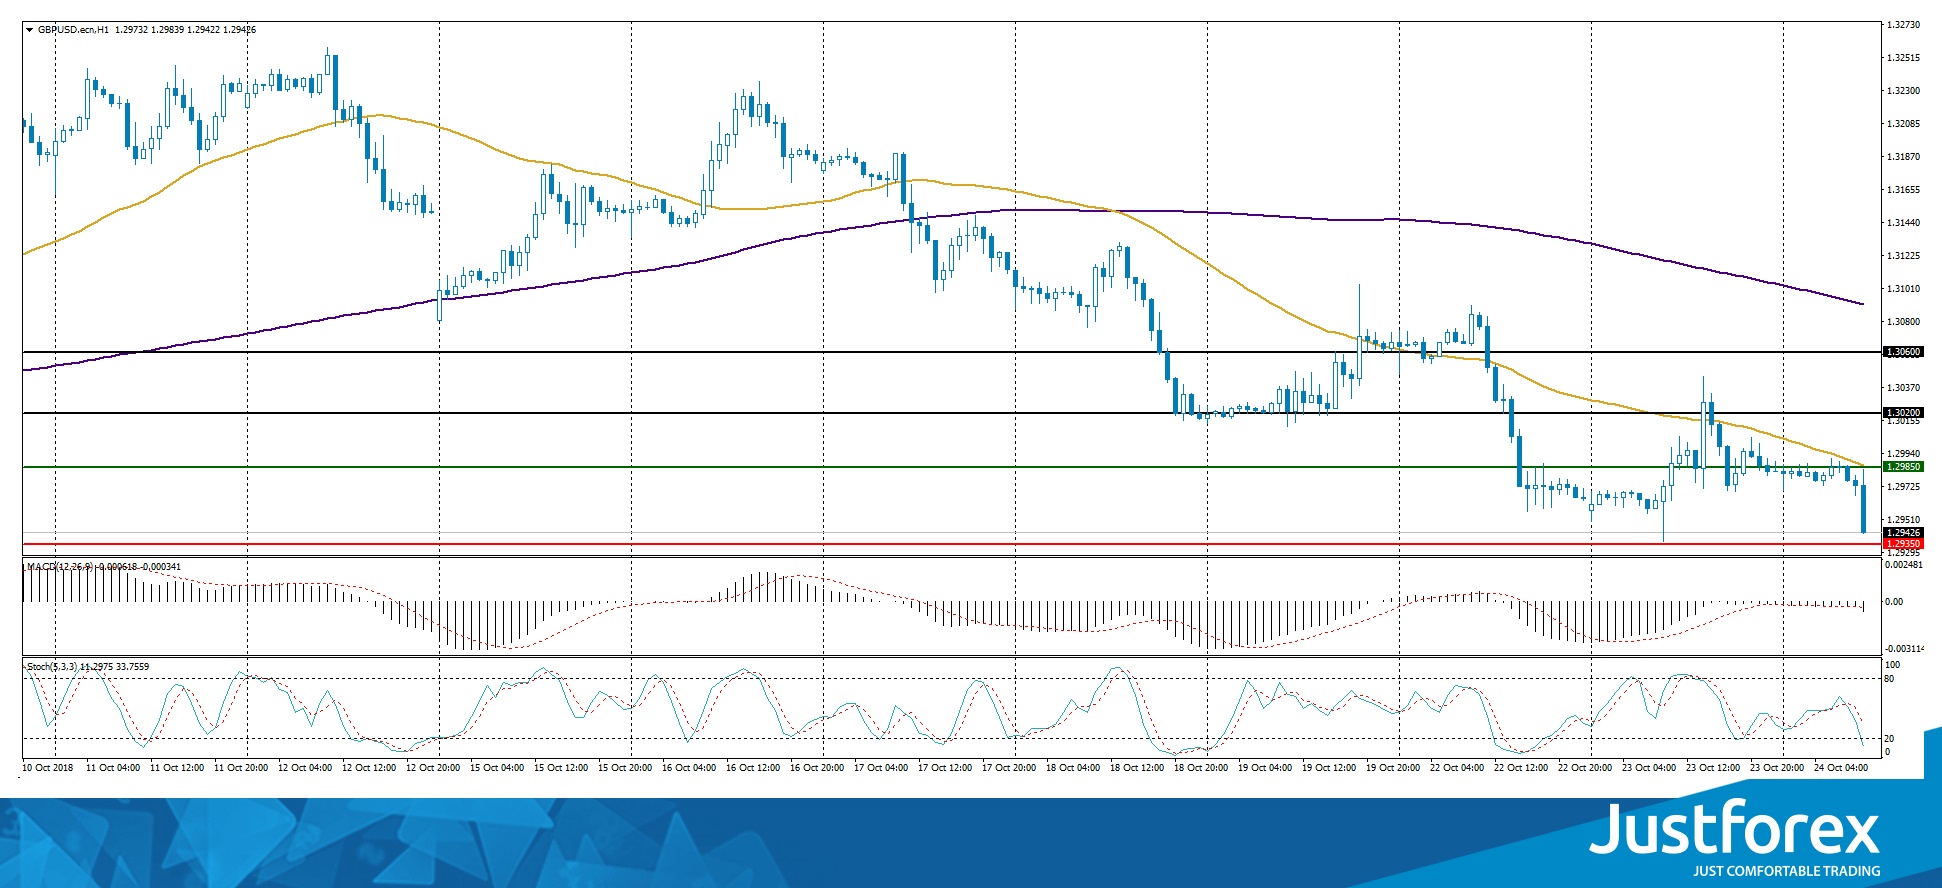Click the 1.30370 price axis label
The height and width of the screenshot is (888, 1942).
pos(1902,388)
